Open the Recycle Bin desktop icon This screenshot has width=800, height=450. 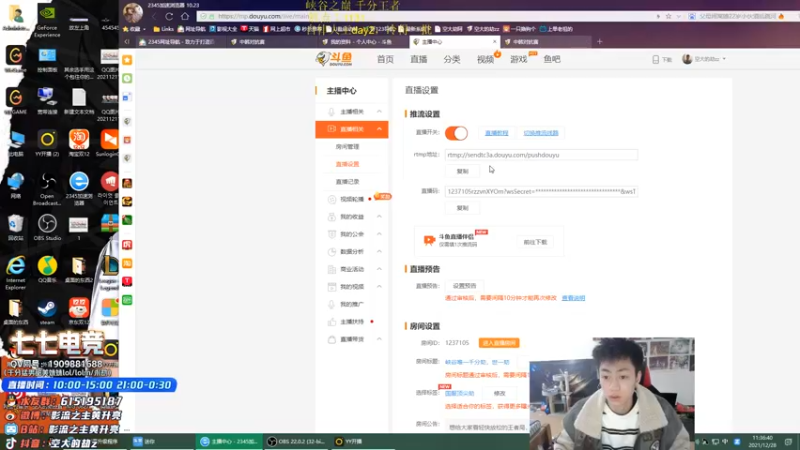pos(15,227)
